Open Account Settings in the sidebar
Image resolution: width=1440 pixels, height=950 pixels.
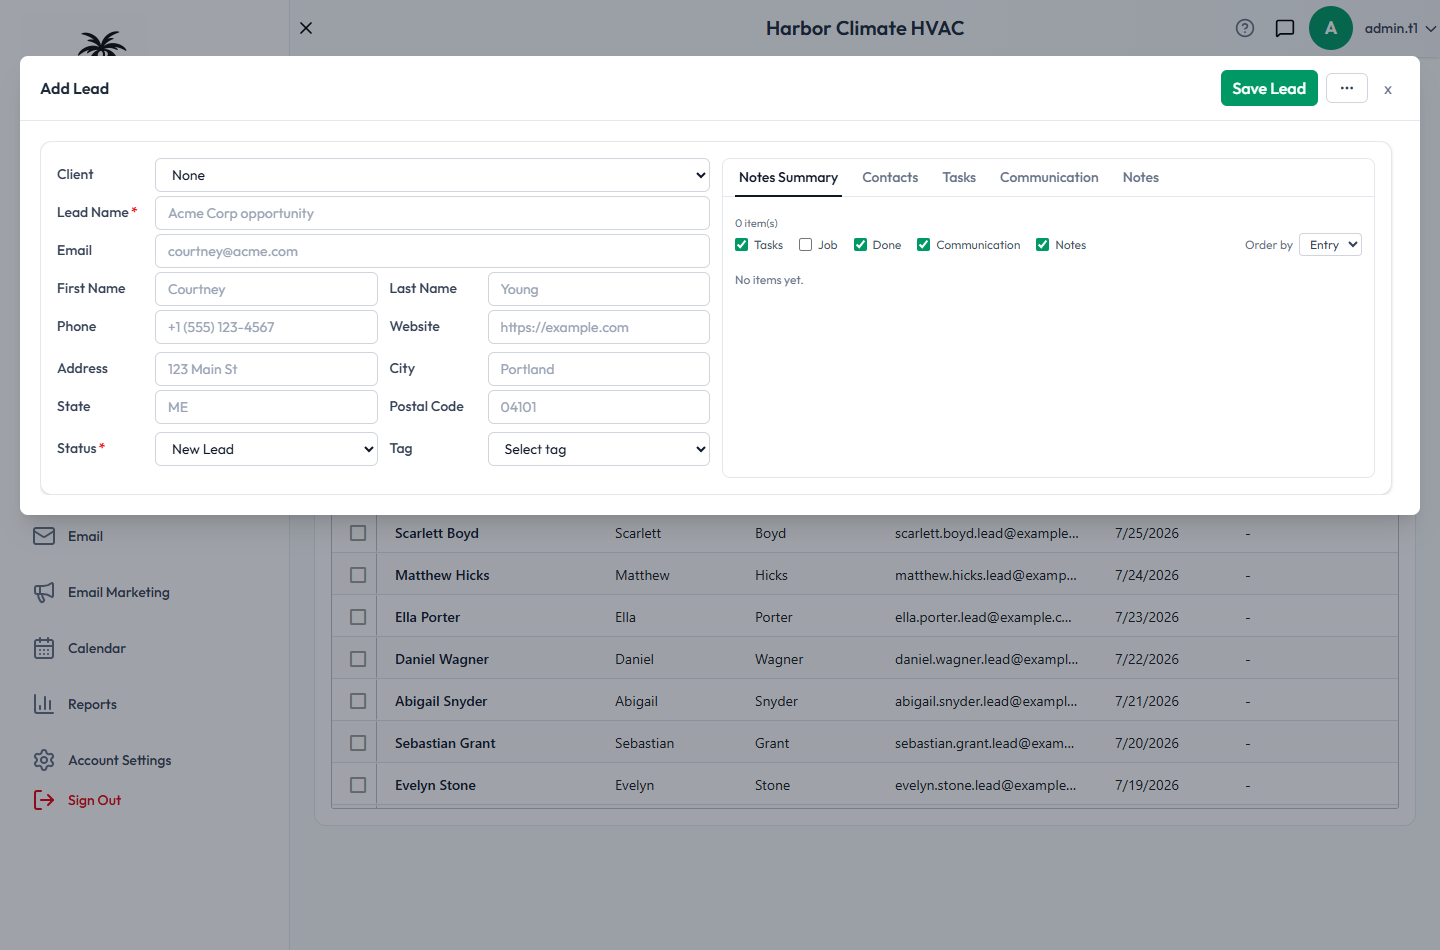point(120,760)
